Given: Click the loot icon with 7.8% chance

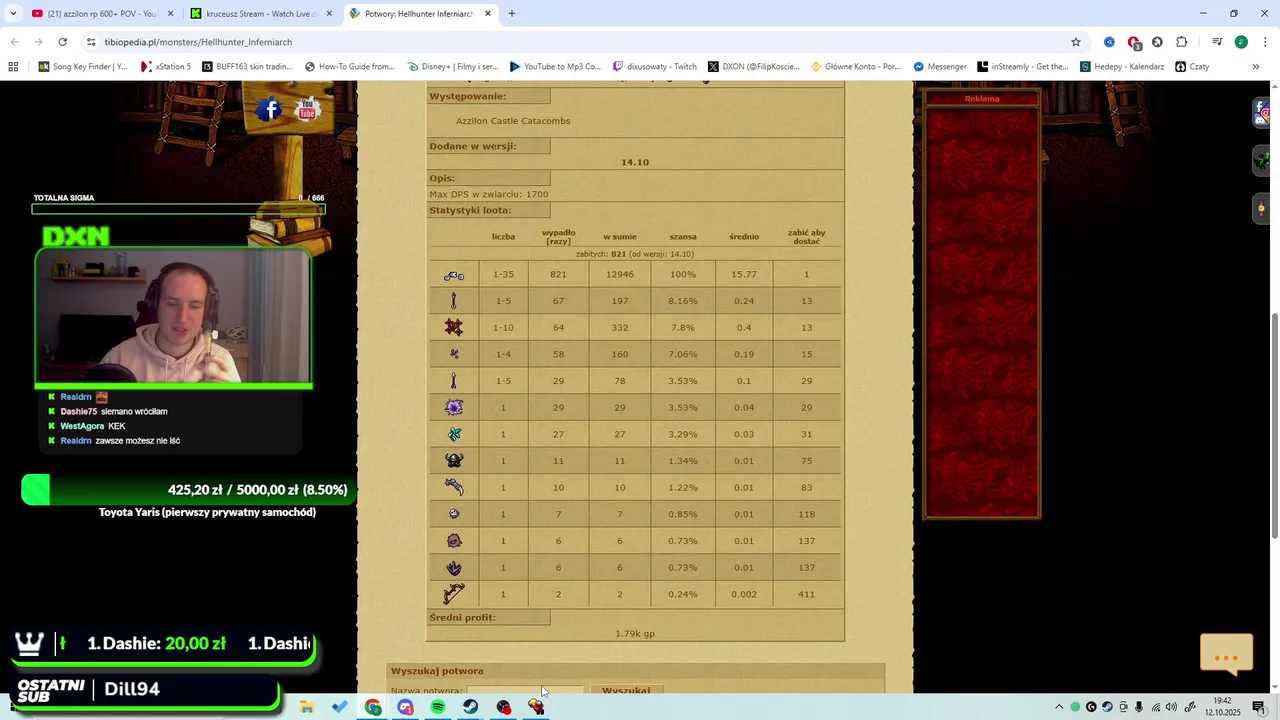Looking at the screenshot, I should pos(454,327).
